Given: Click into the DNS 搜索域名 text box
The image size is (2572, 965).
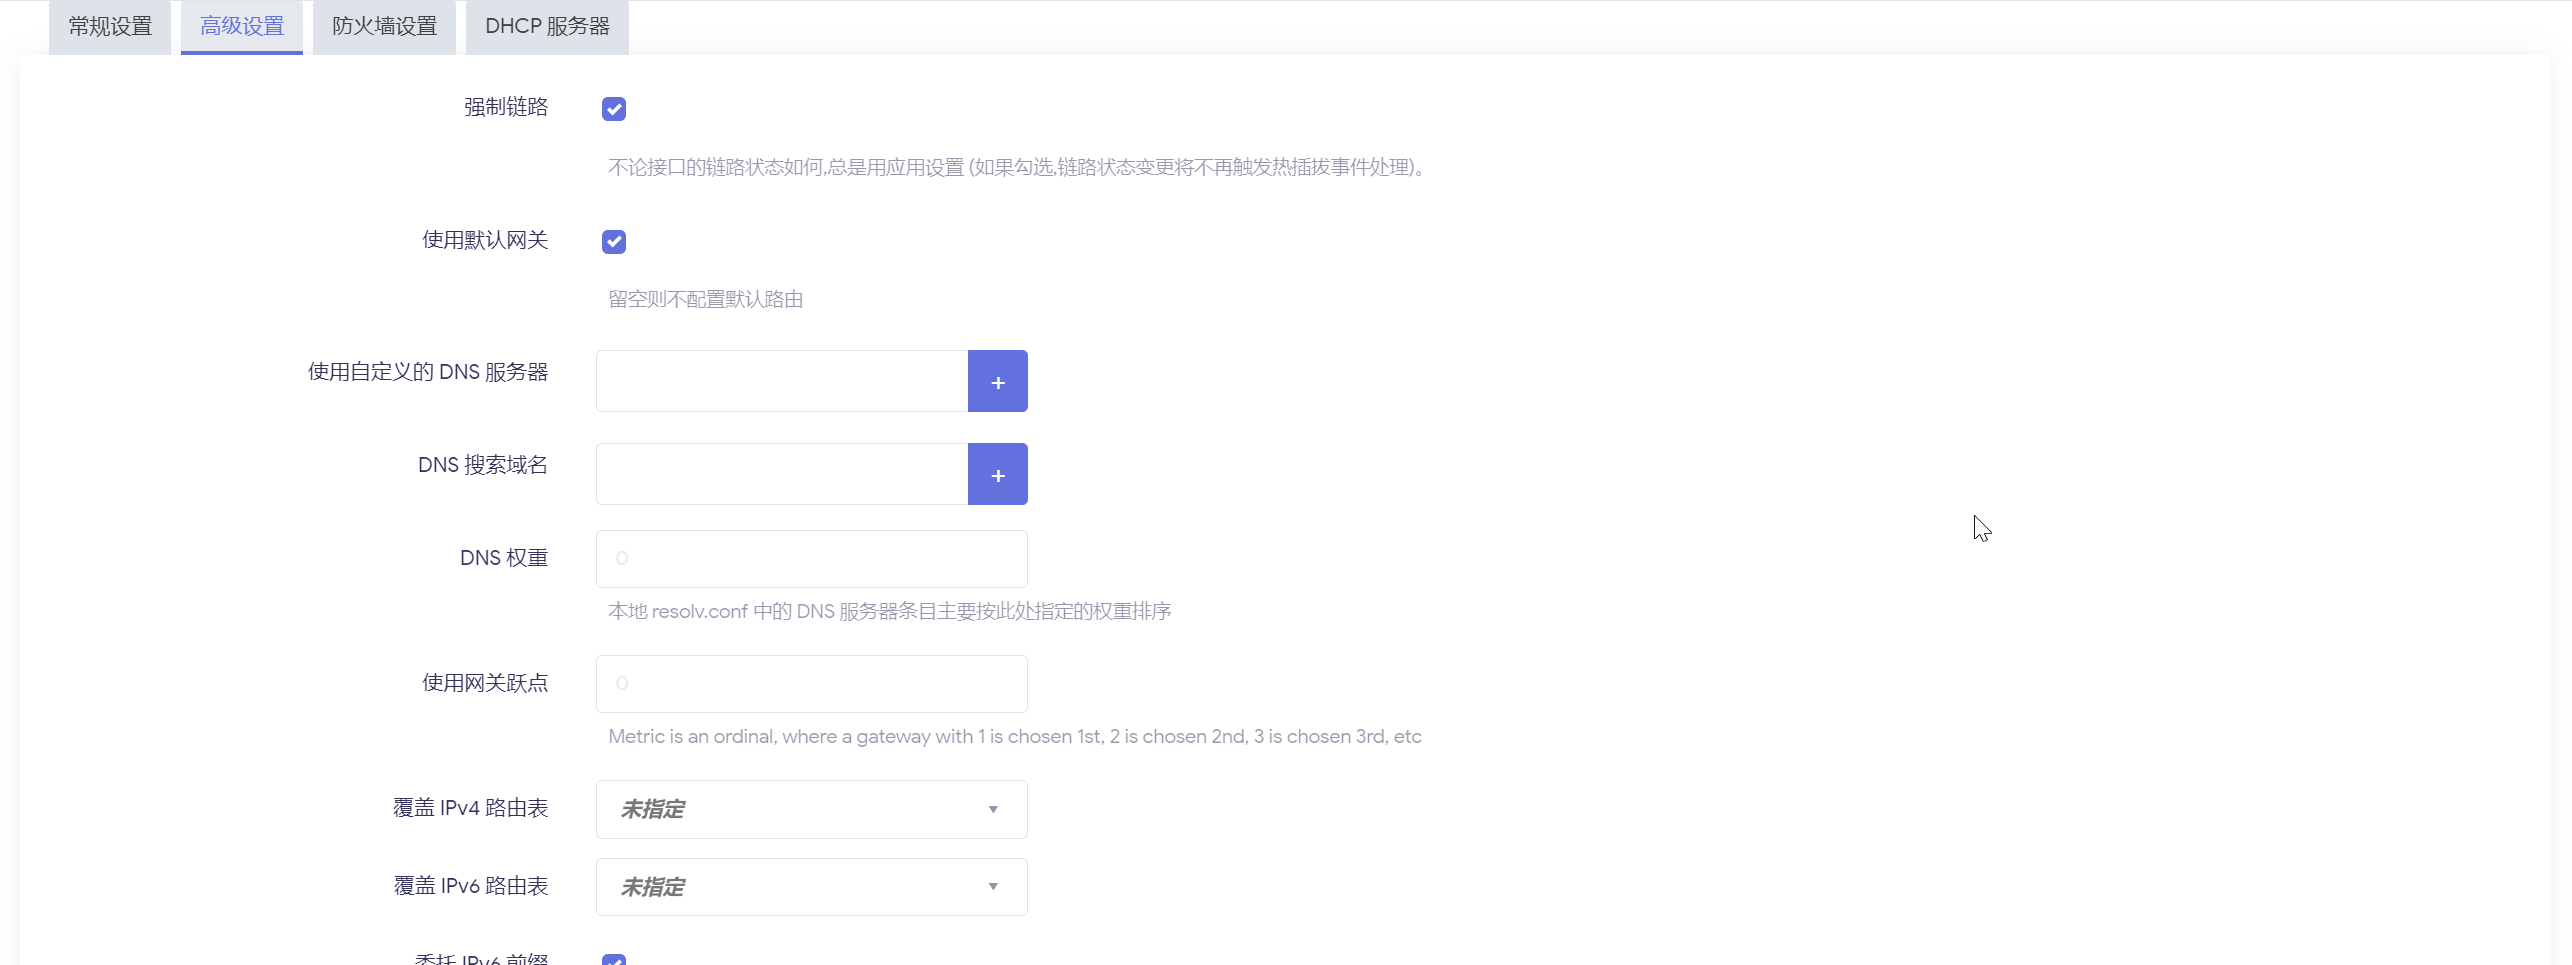Looking at the screenshot, I should 782,474.
